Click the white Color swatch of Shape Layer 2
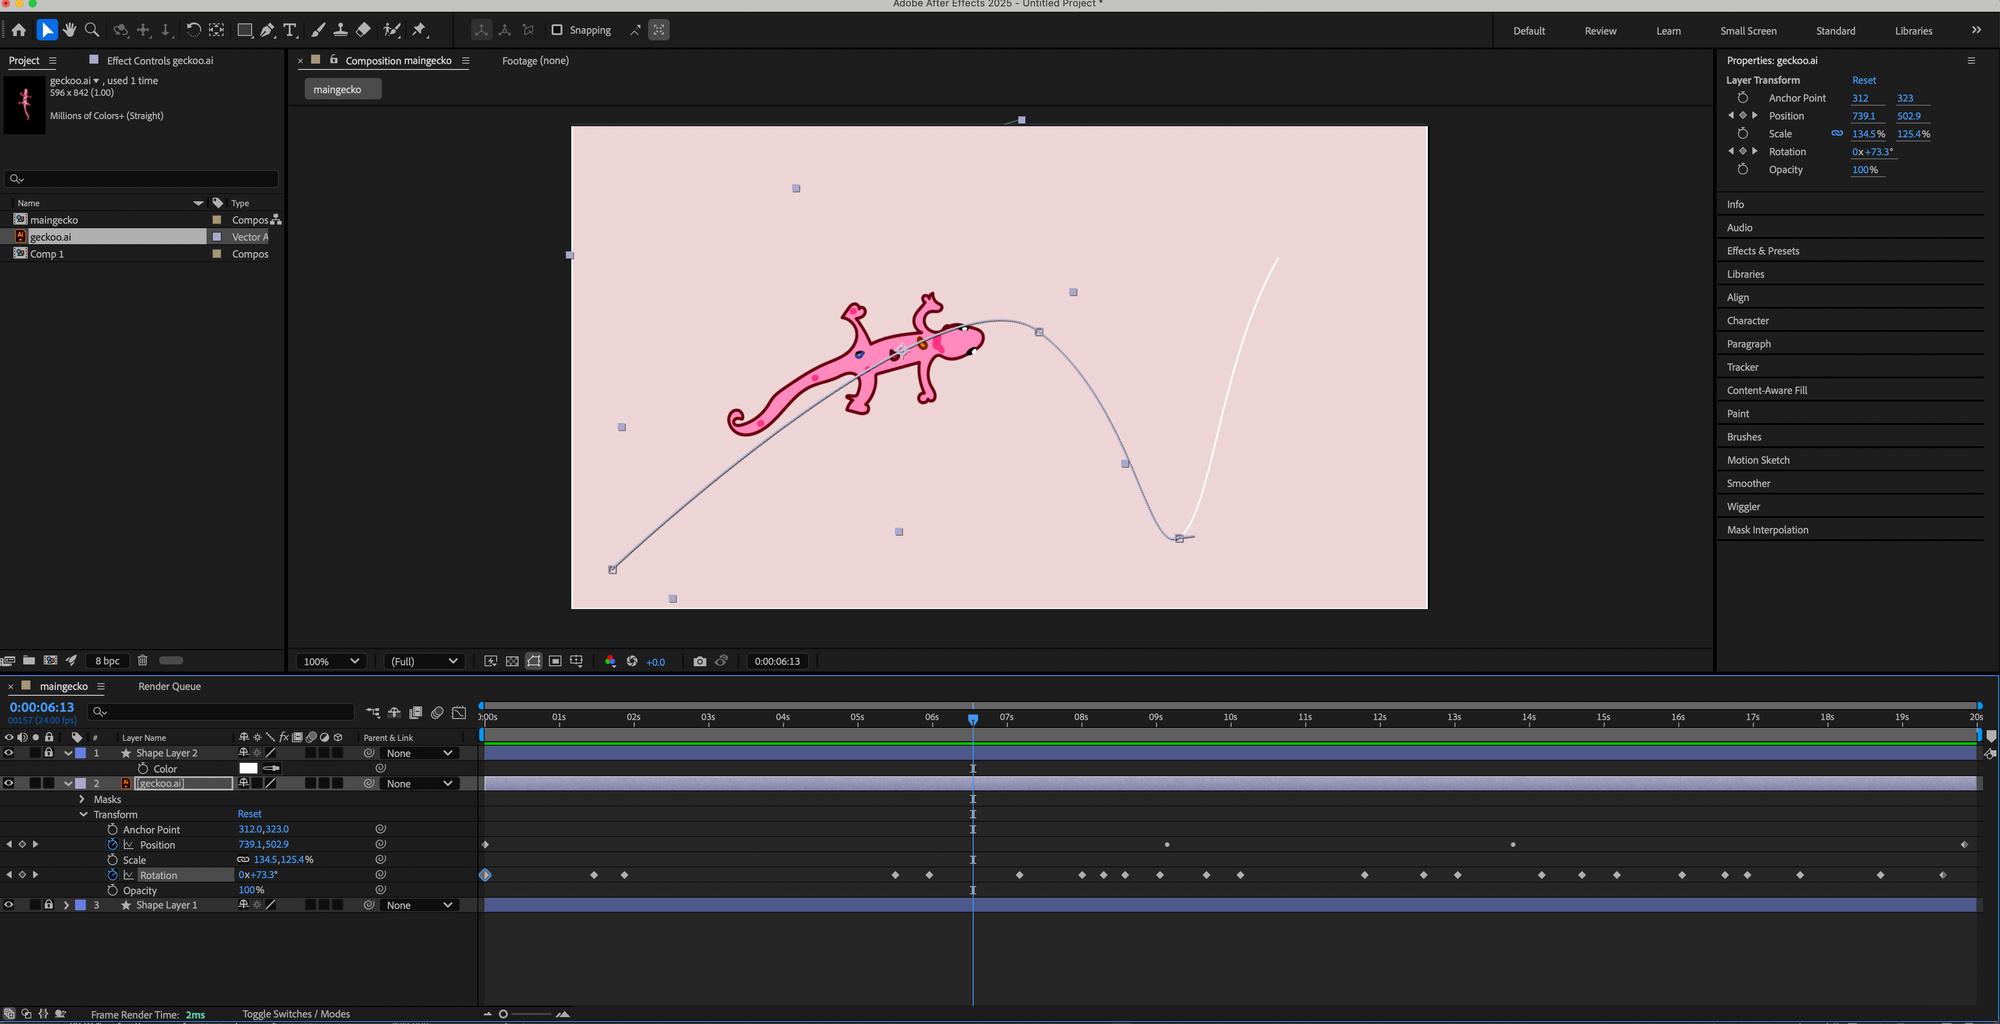 (x=248, y=768)
